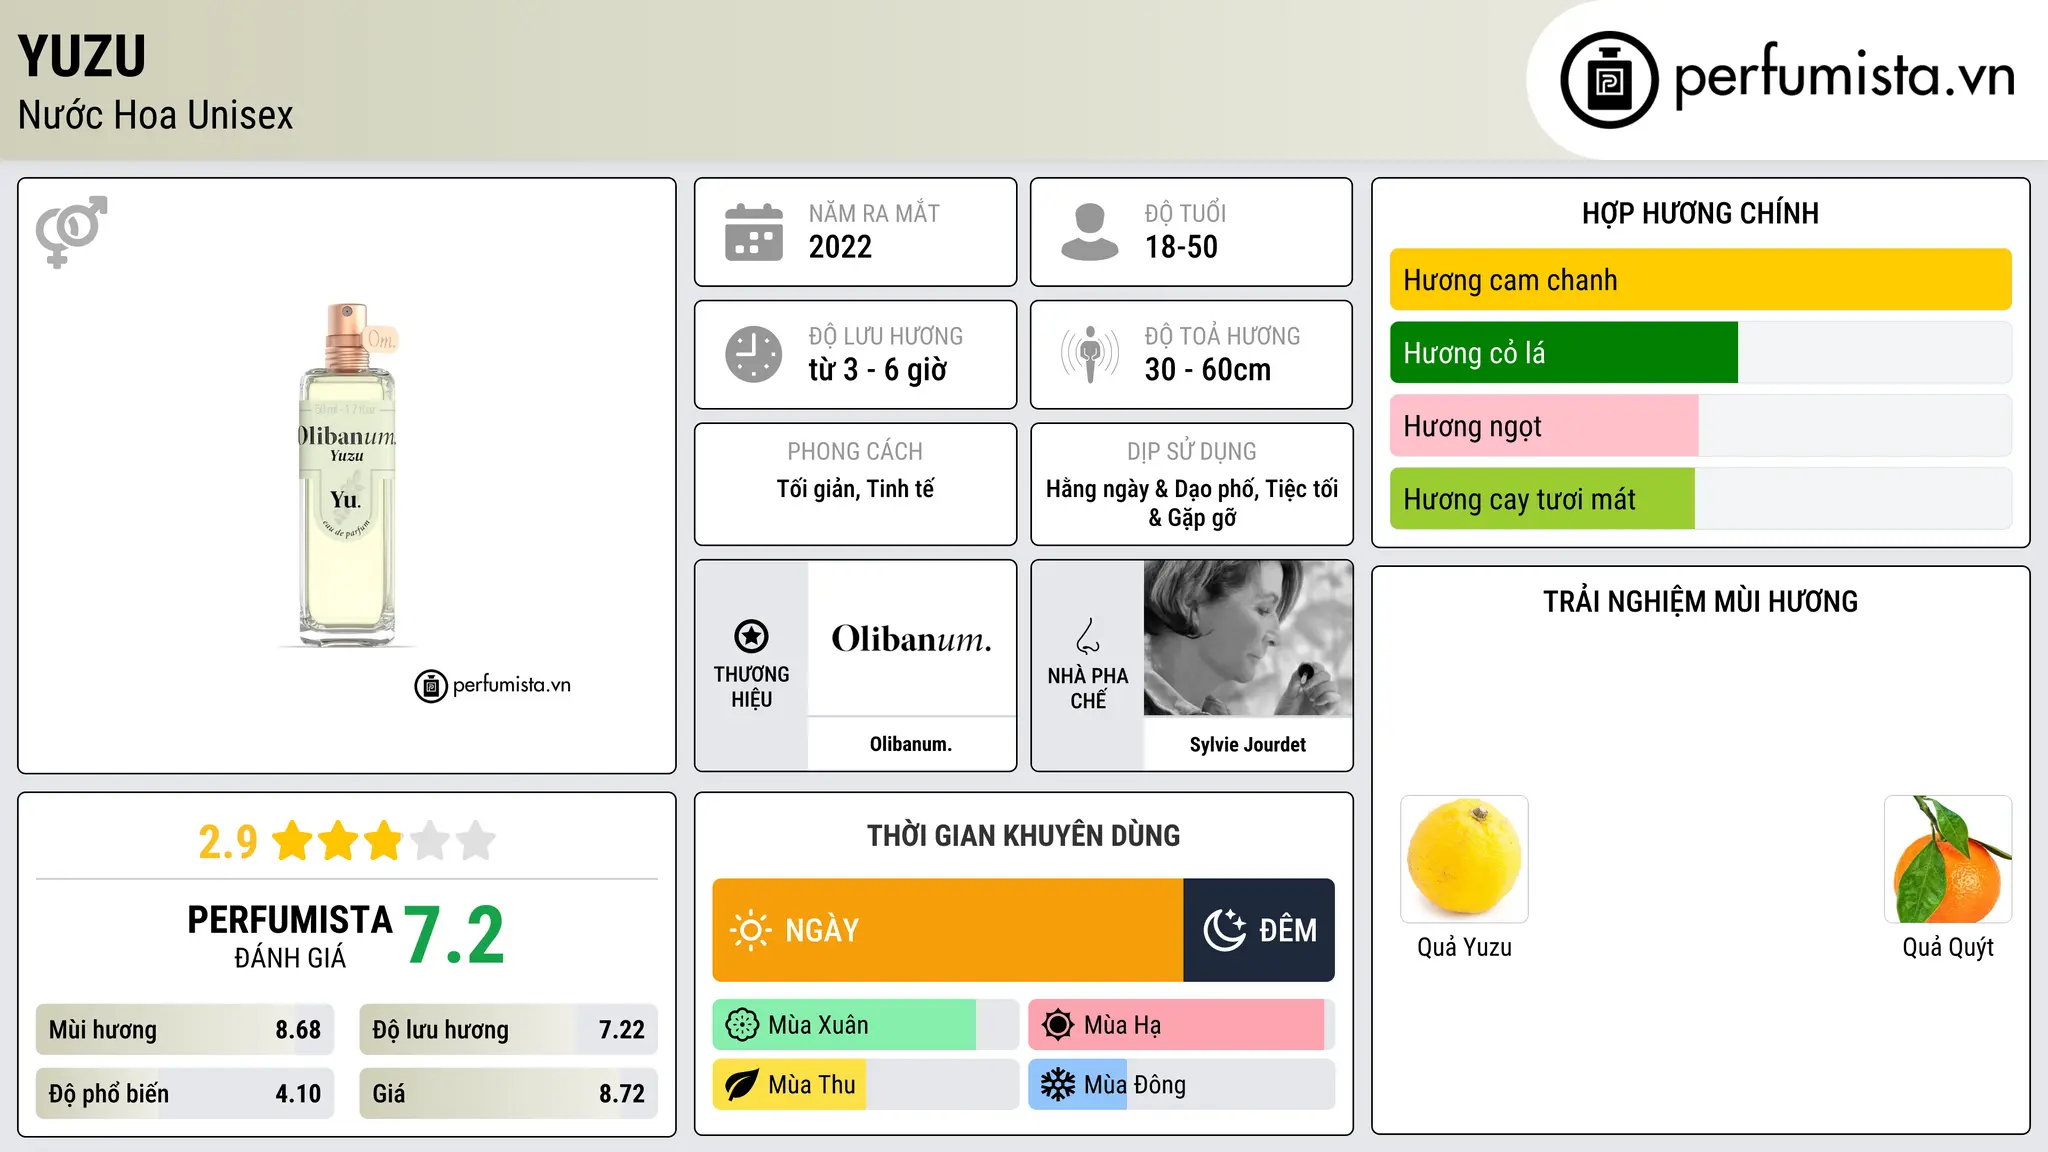
Task: Click the Nước Hoa Unisex subtitle
Action: tap(155, 116)
